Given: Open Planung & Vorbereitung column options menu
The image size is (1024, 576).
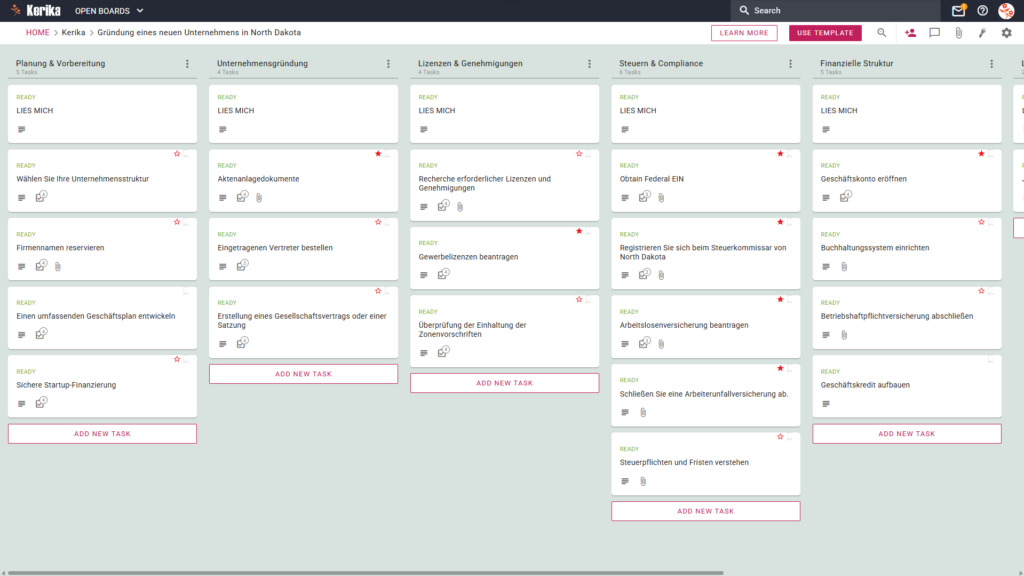Looking at the screenshot, I should [x=187, y=64].
